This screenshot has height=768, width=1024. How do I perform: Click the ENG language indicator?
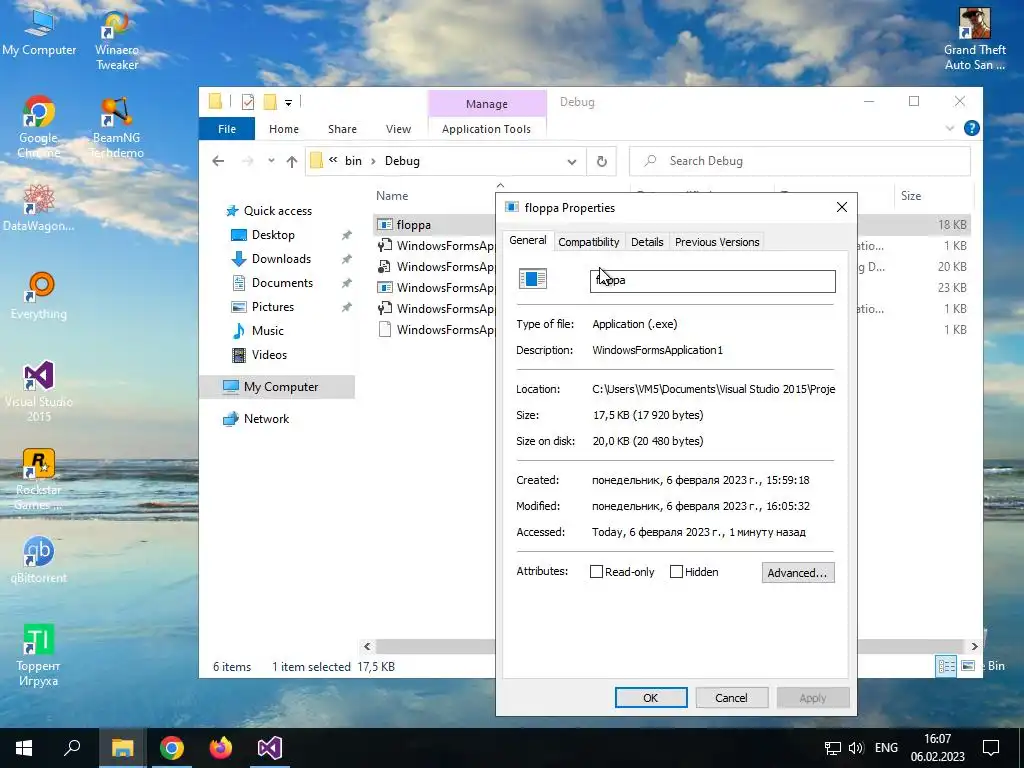tap(886, 748)
